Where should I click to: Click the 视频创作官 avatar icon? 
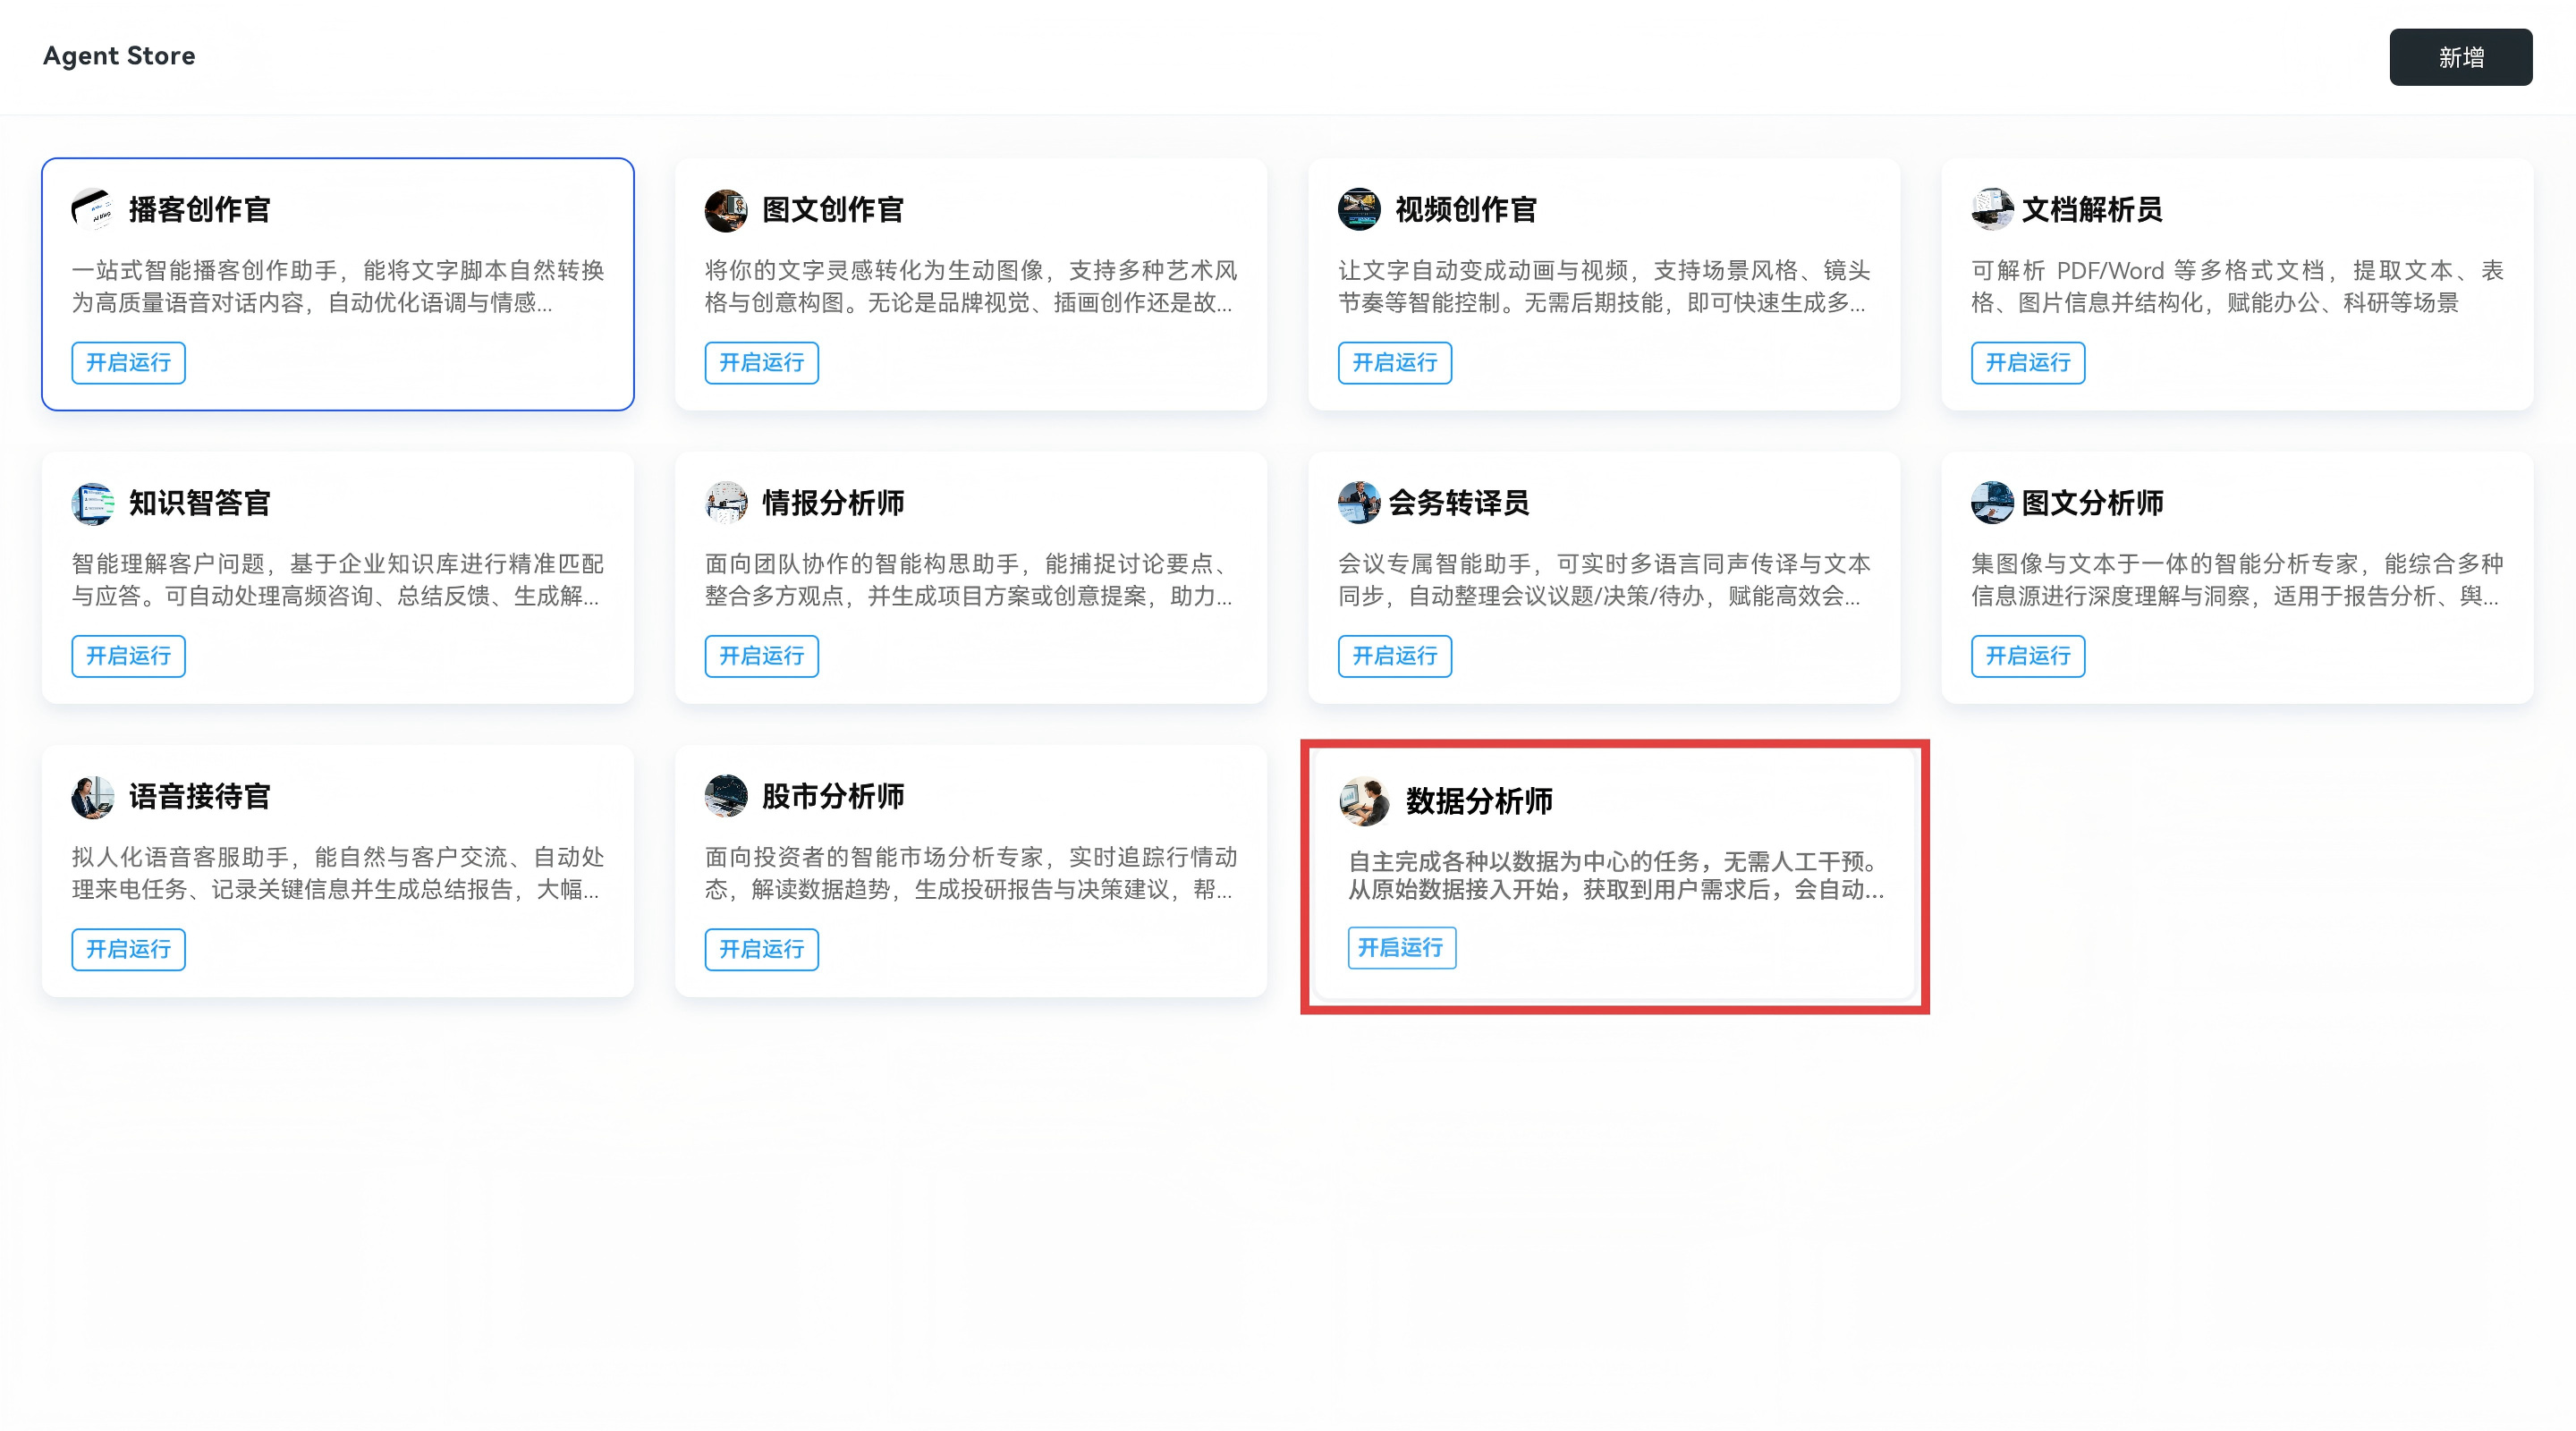click(x=1358, y=209)
